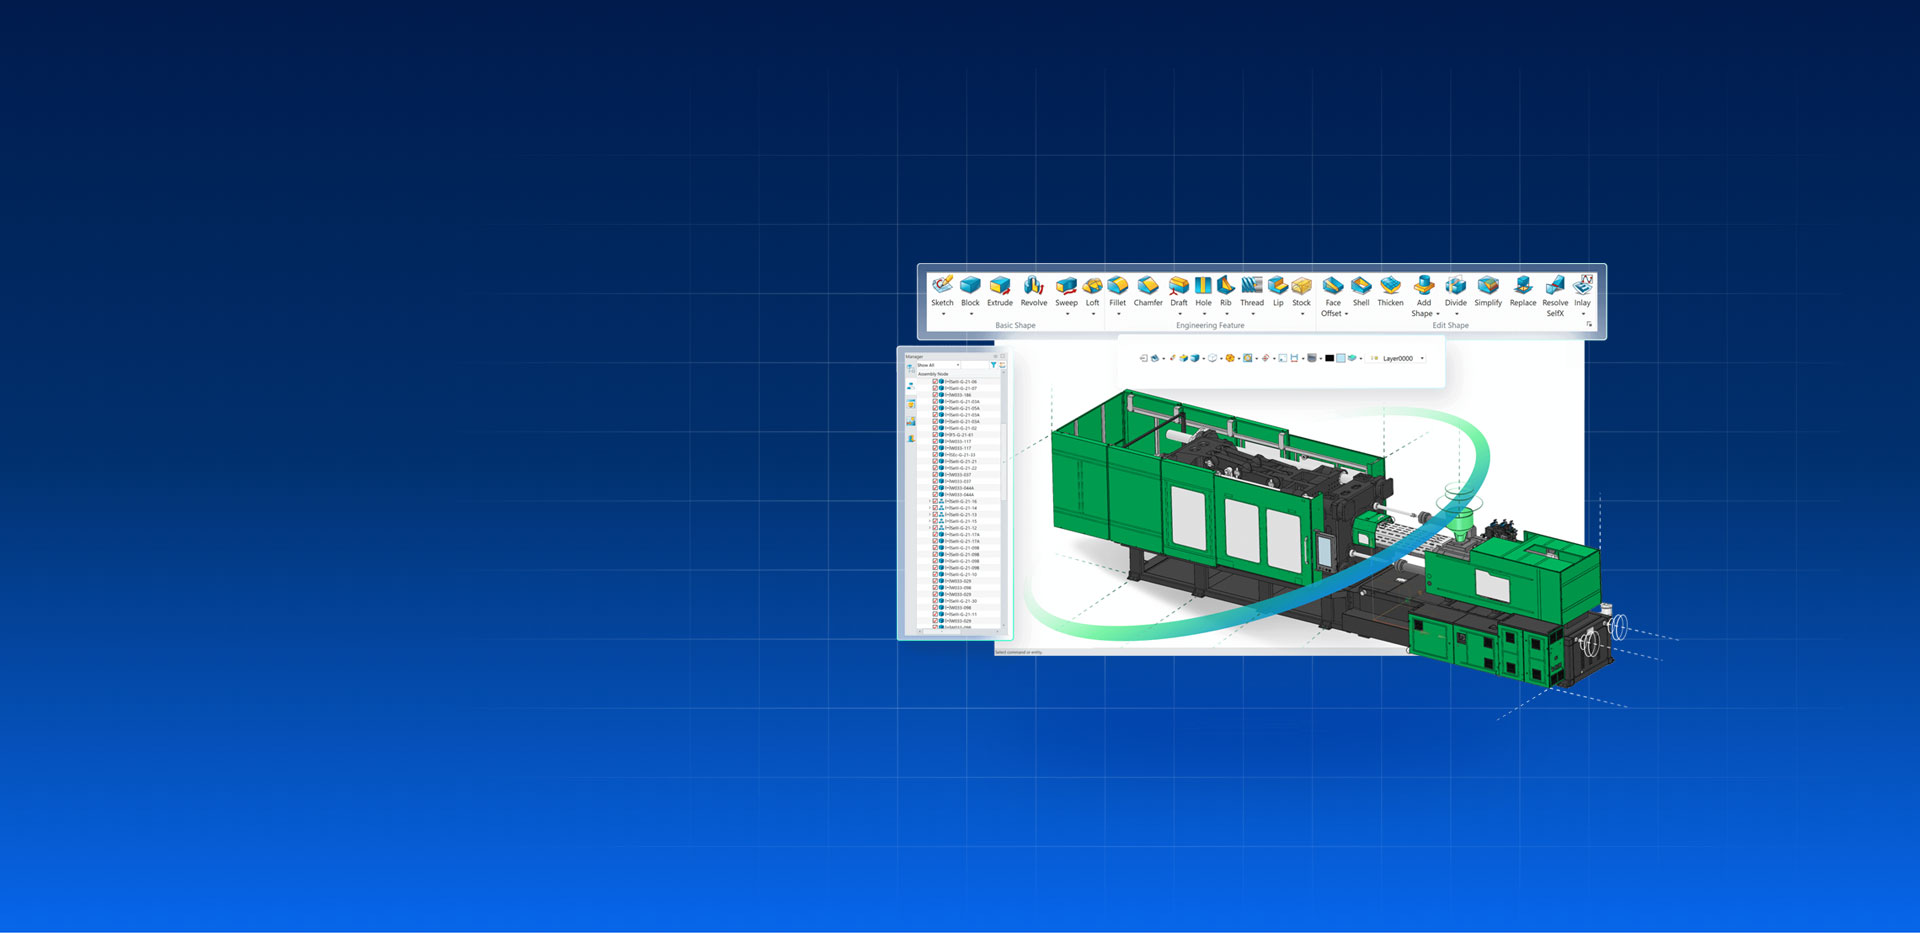Expand the G-21-14 subassembly tree node
Viewport: 1920px width, 933px height.
tap(930, 508)
